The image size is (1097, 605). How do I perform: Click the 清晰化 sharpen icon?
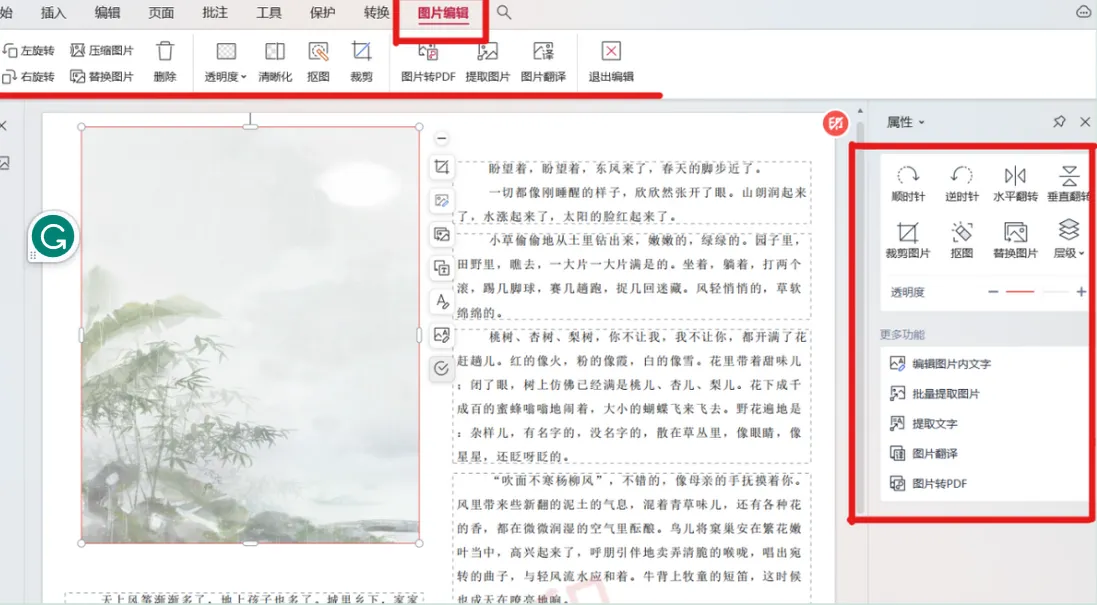tap(275, 52)
